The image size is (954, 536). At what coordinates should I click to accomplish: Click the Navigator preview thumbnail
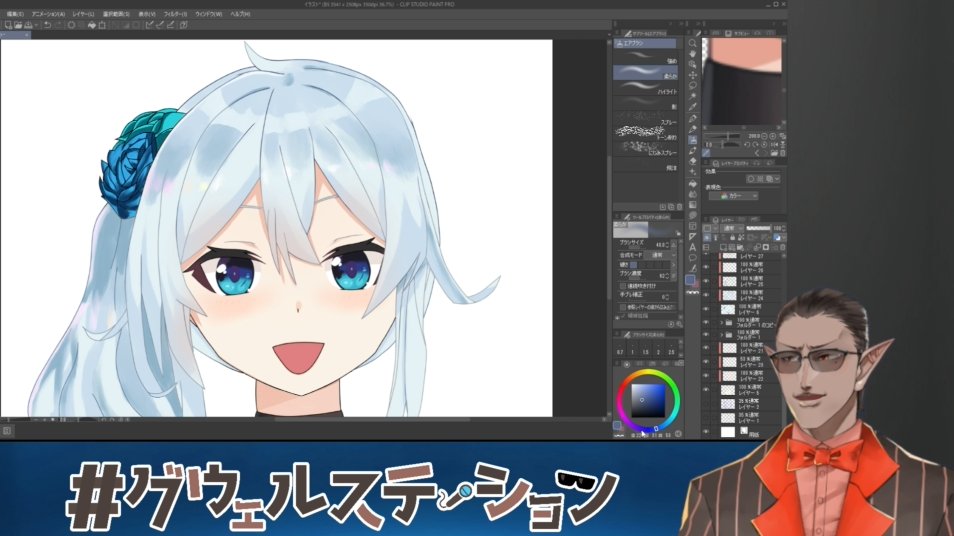742,81
